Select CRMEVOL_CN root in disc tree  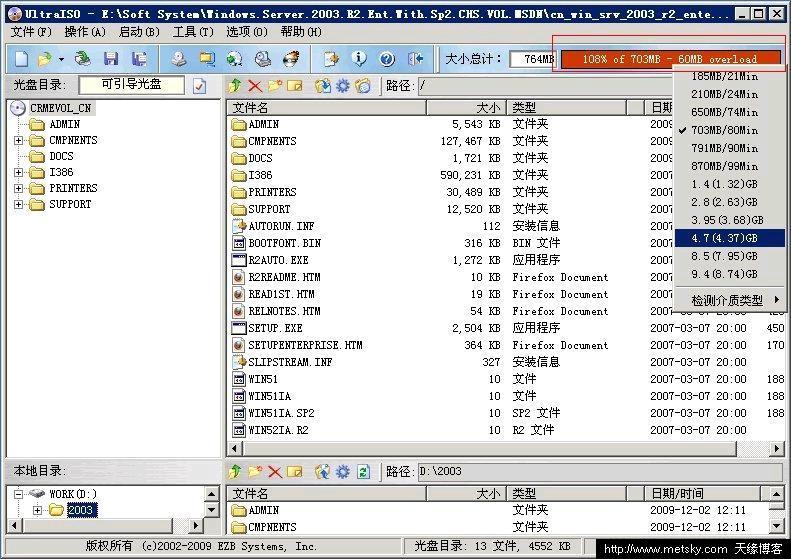point(61,108)
